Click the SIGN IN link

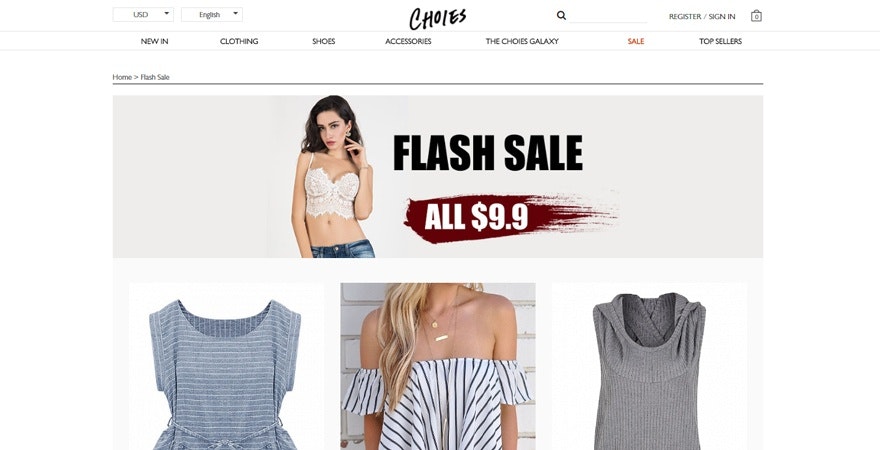(722, 17)
